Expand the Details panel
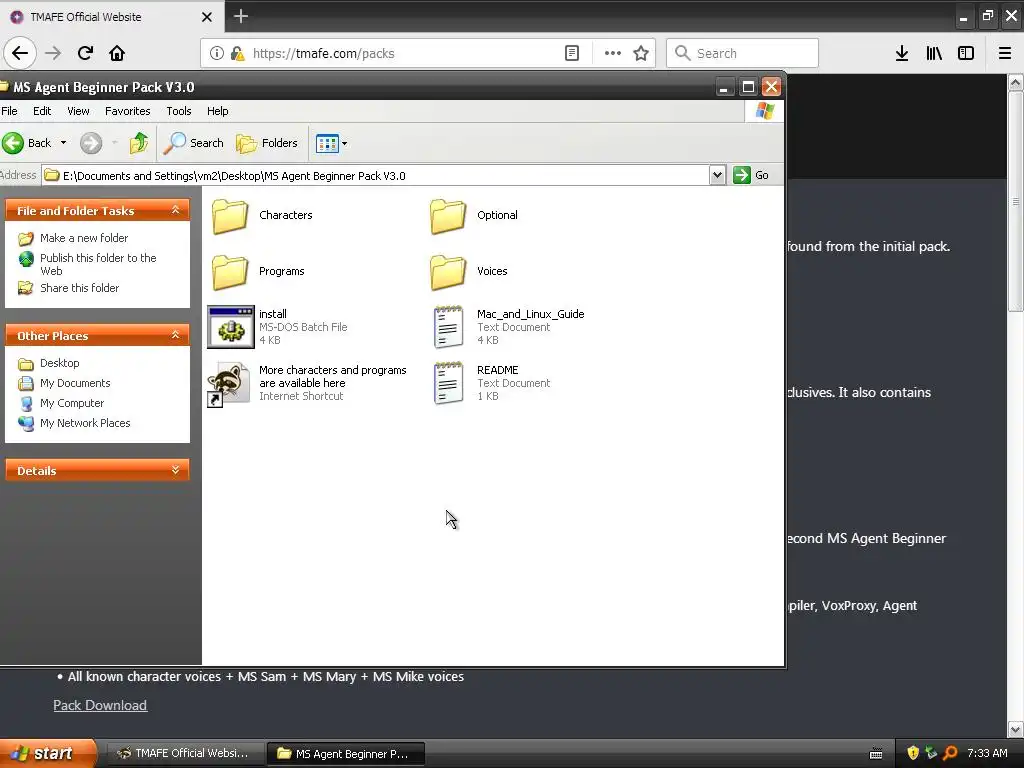Viewport: 1024px width, 768px height. [175, 470]
